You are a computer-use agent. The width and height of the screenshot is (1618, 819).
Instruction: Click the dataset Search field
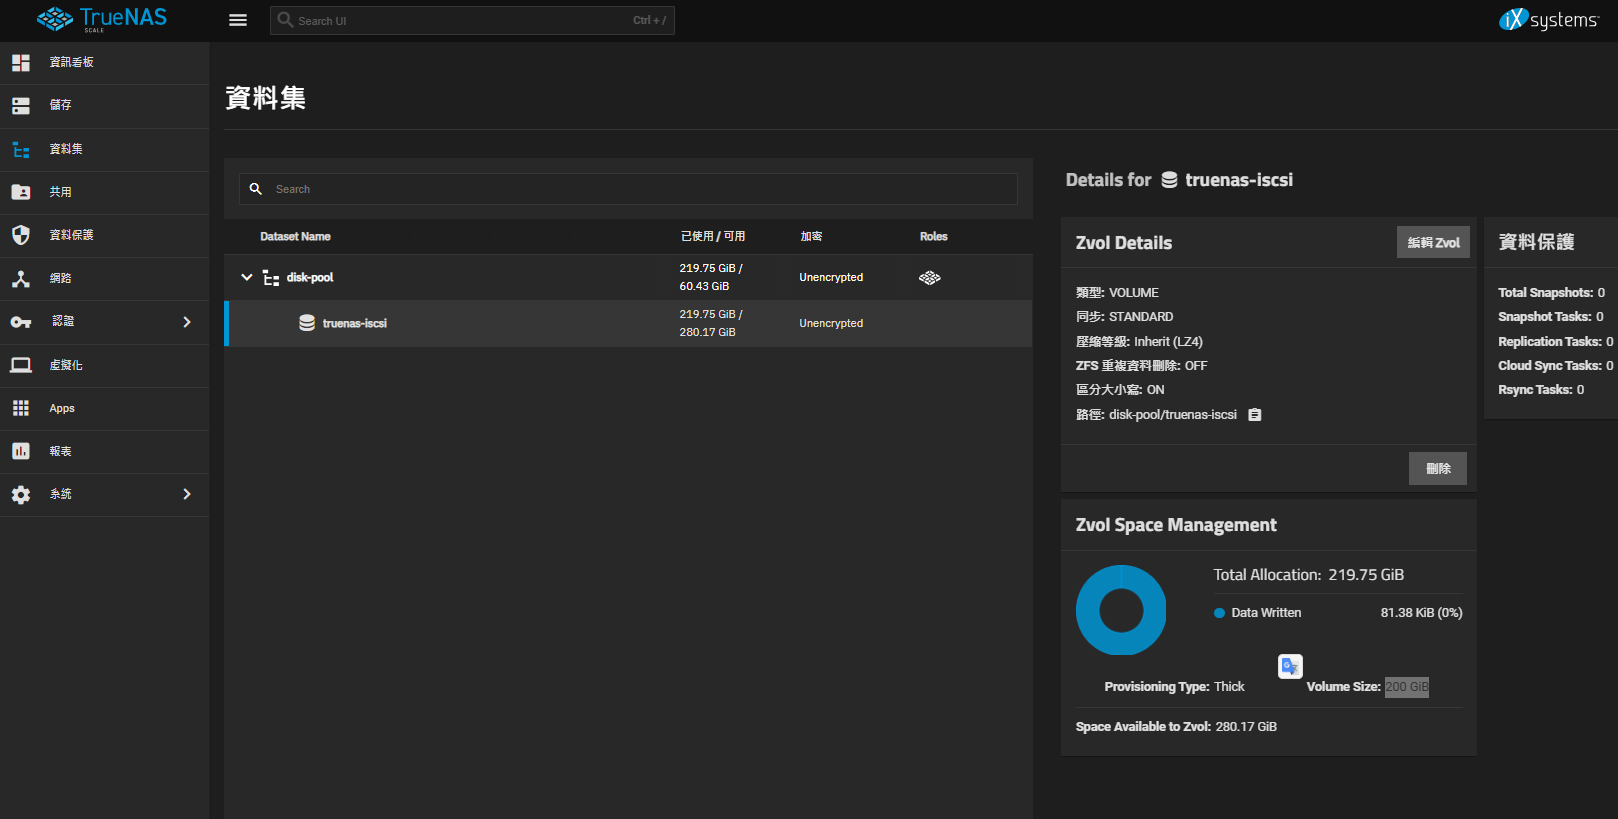(640, 189)
